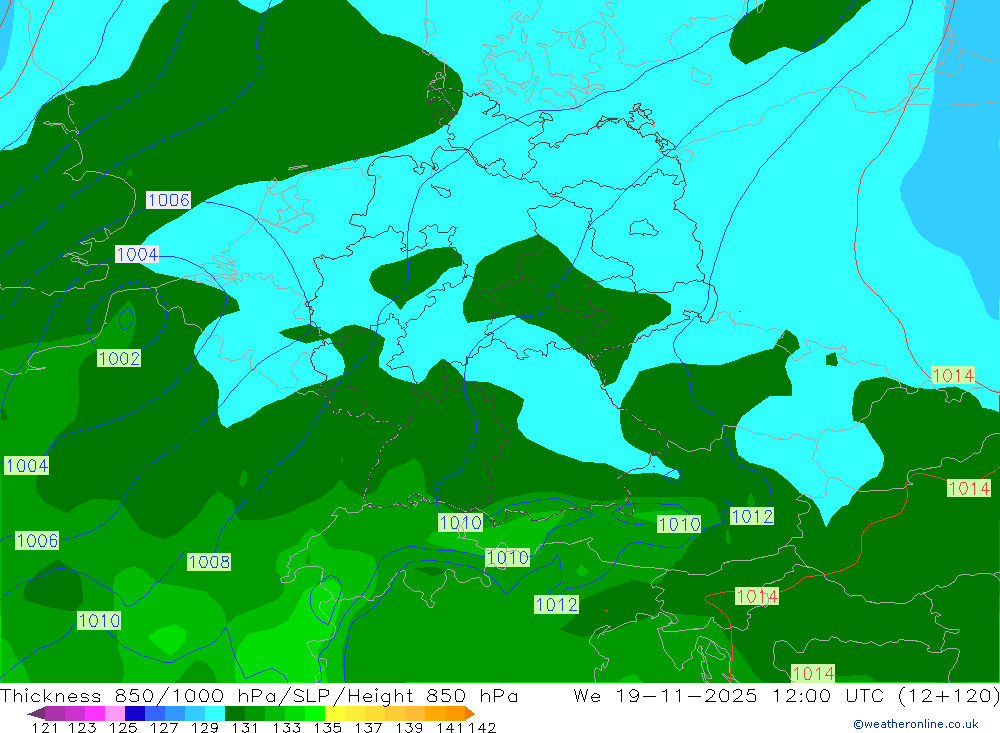Click the 1010 label beside the 1008 label
Screen dimensions: 1000x733
click(99, 621)
